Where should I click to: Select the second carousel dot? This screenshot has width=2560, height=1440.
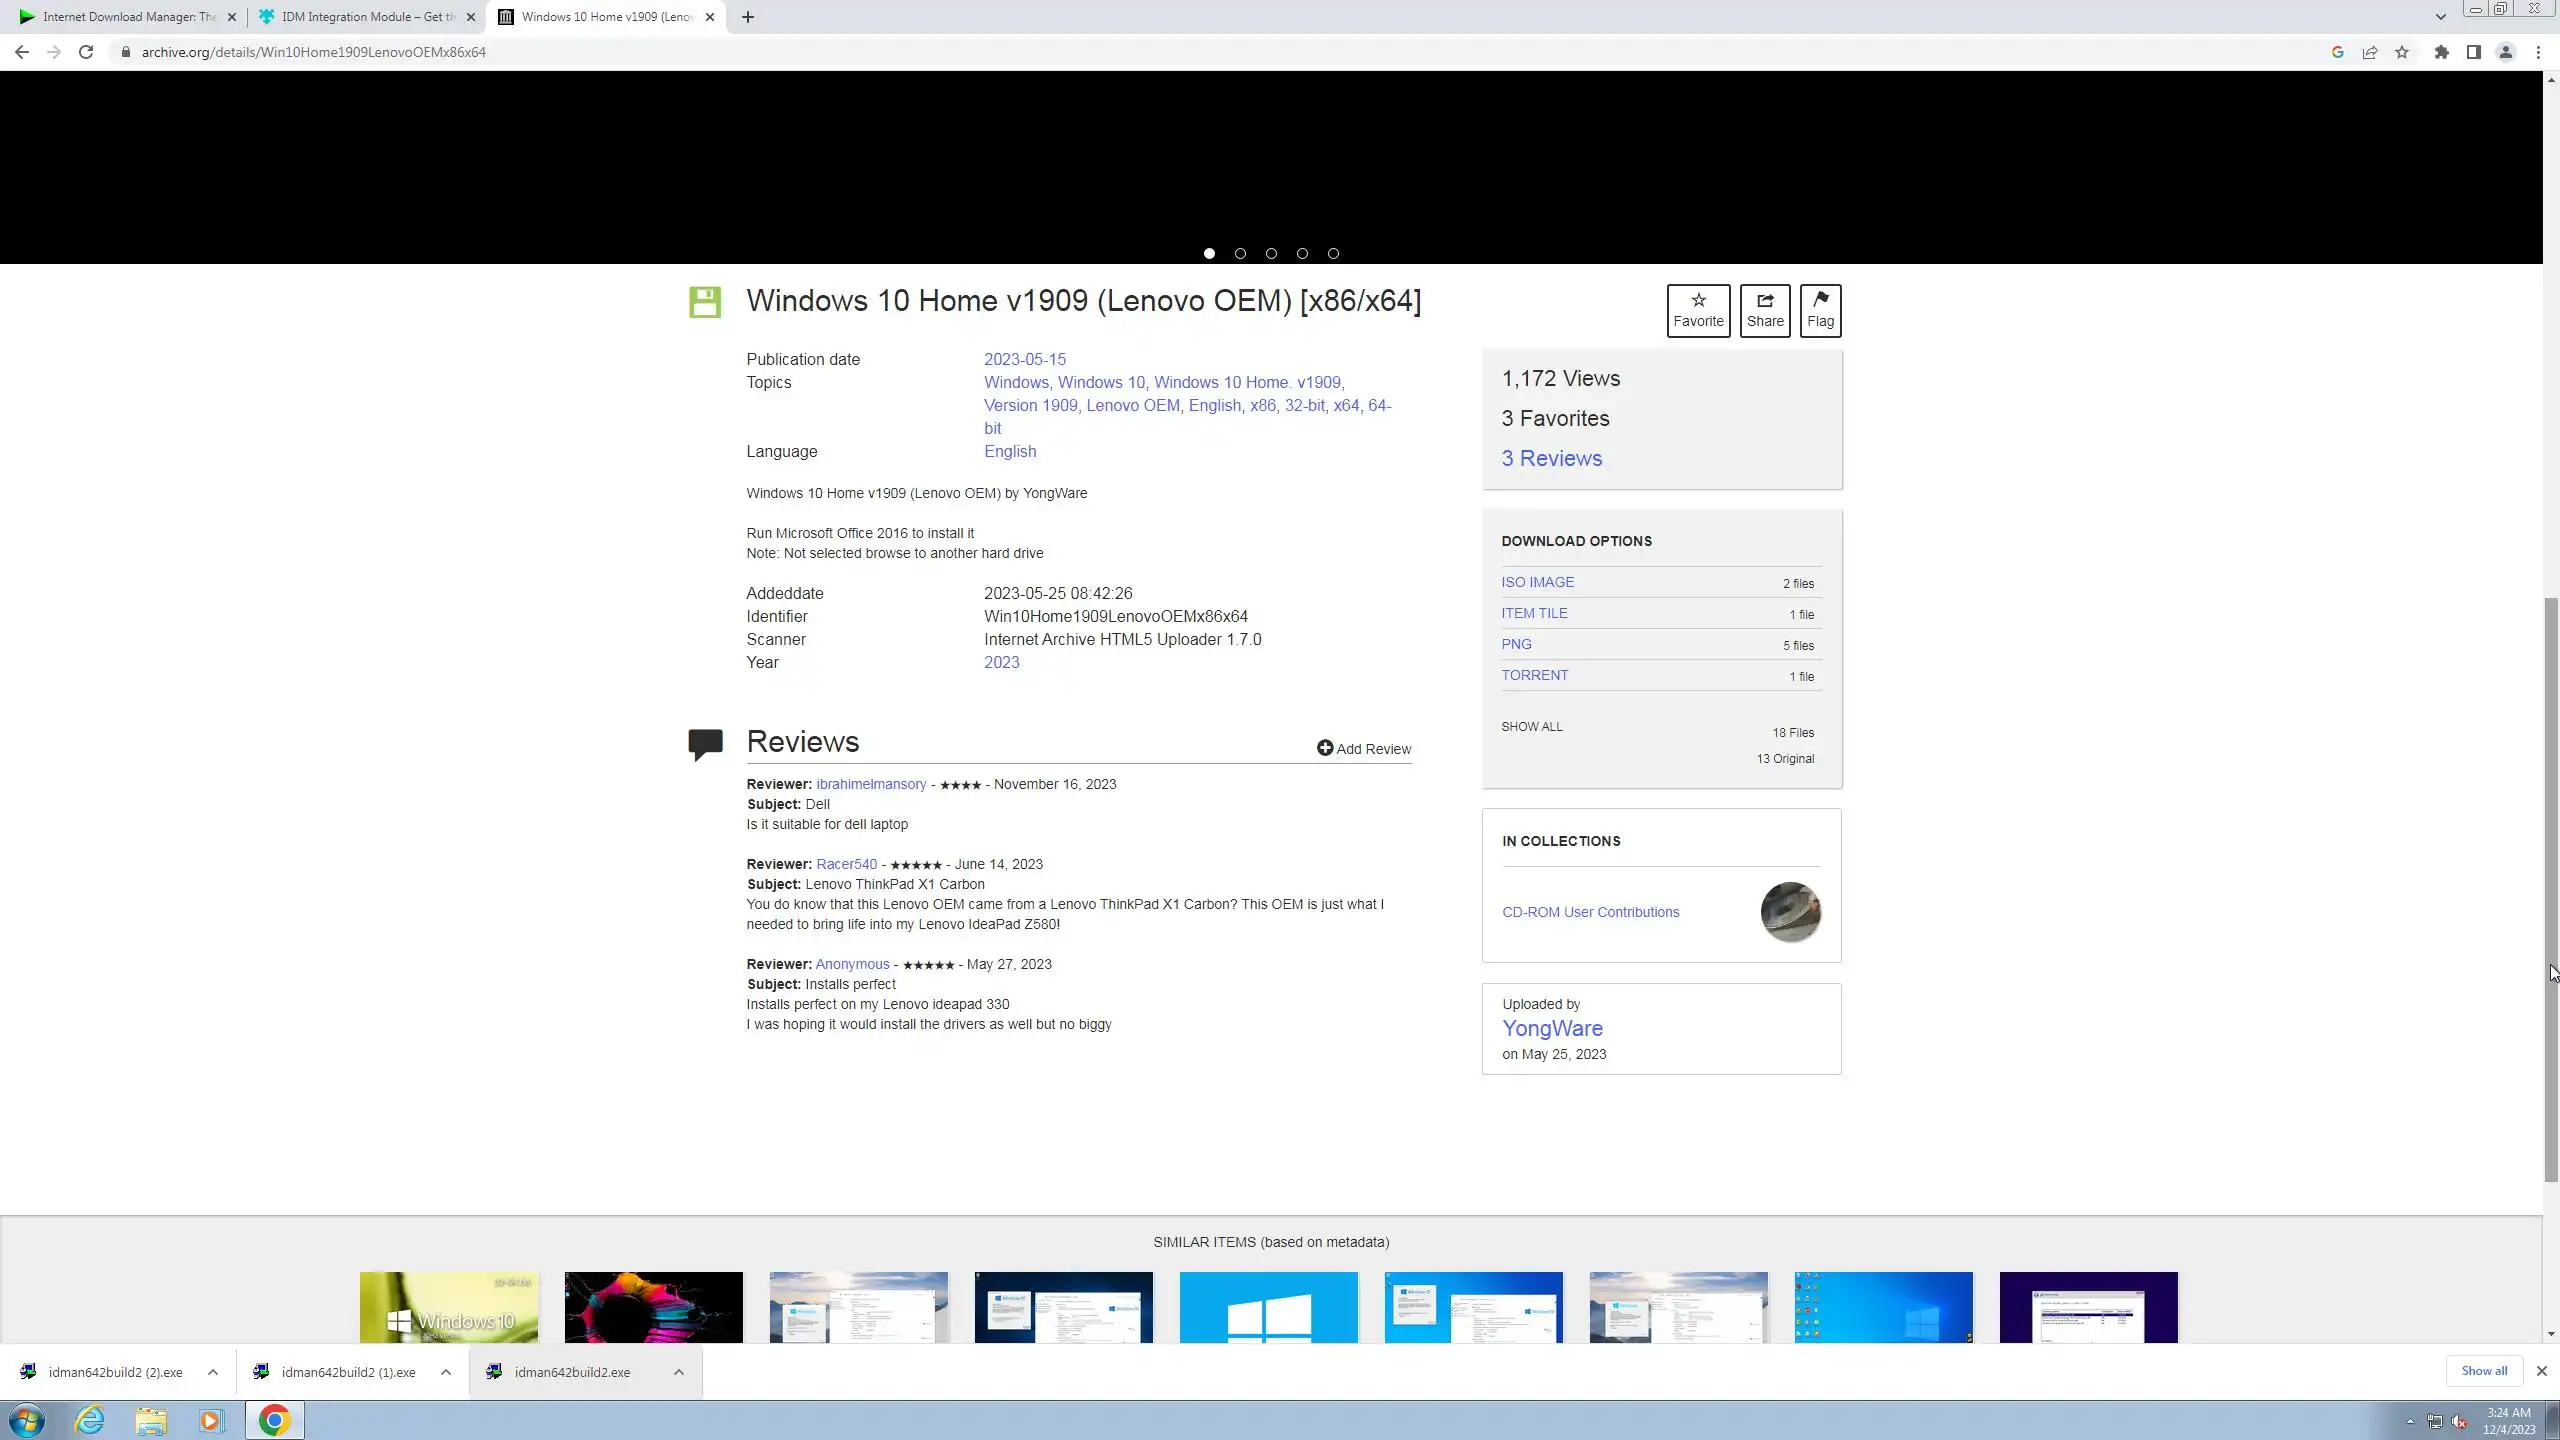click(x=1240, y=254)
